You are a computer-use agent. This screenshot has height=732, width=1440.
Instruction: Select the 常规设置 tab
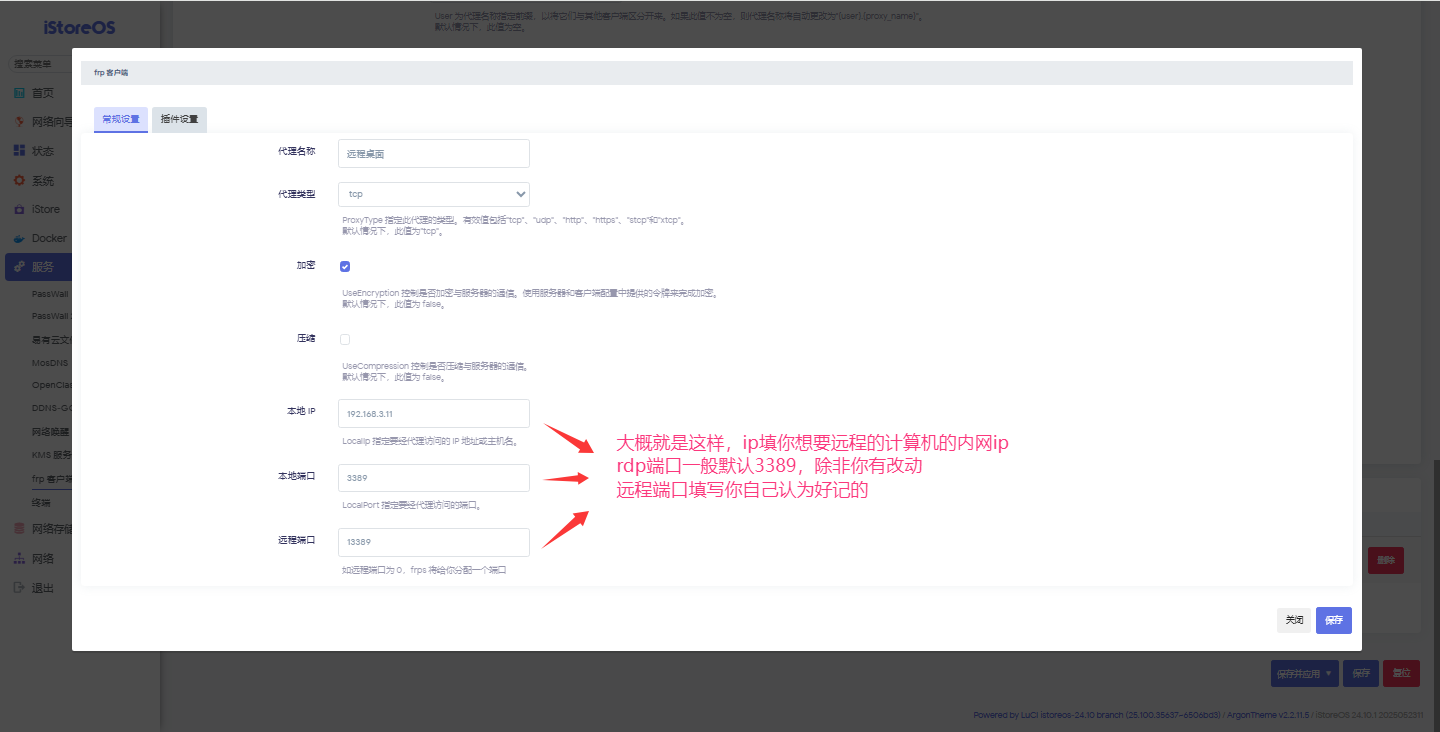point(121,119)
